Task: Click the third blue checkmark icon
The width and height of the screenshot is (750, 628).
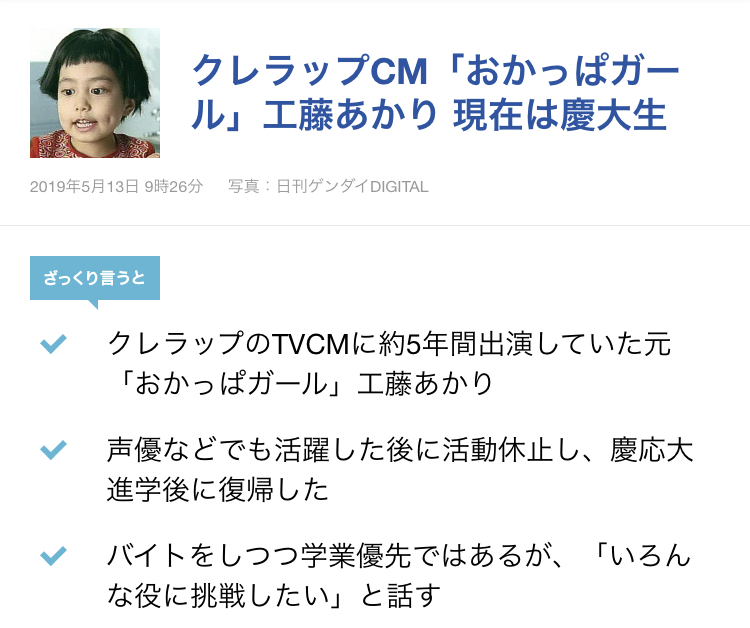Action: coord(53,556)
